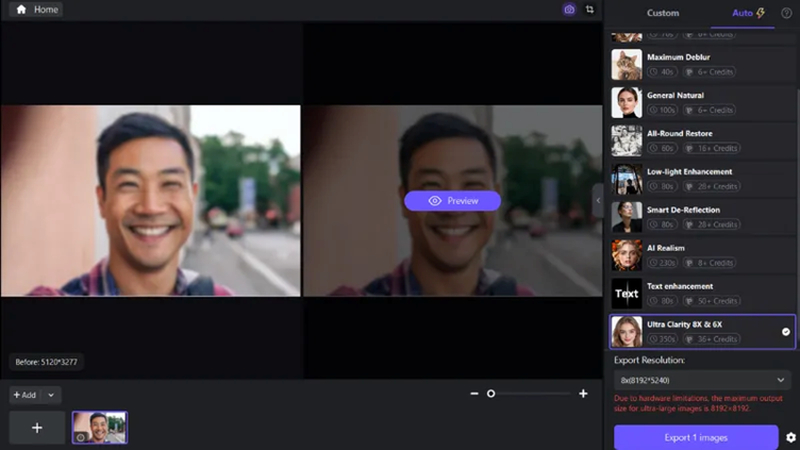Click the Before: 5120*3277 label
This screenshot has height=450, width=800.
coord(46,362)
